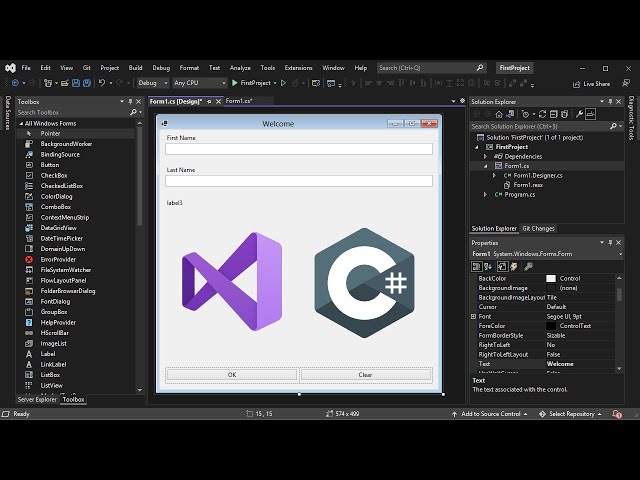
Task: Click Sync/Refresh icon in Solution Explorer toolbar
Action: coord(542,114)
